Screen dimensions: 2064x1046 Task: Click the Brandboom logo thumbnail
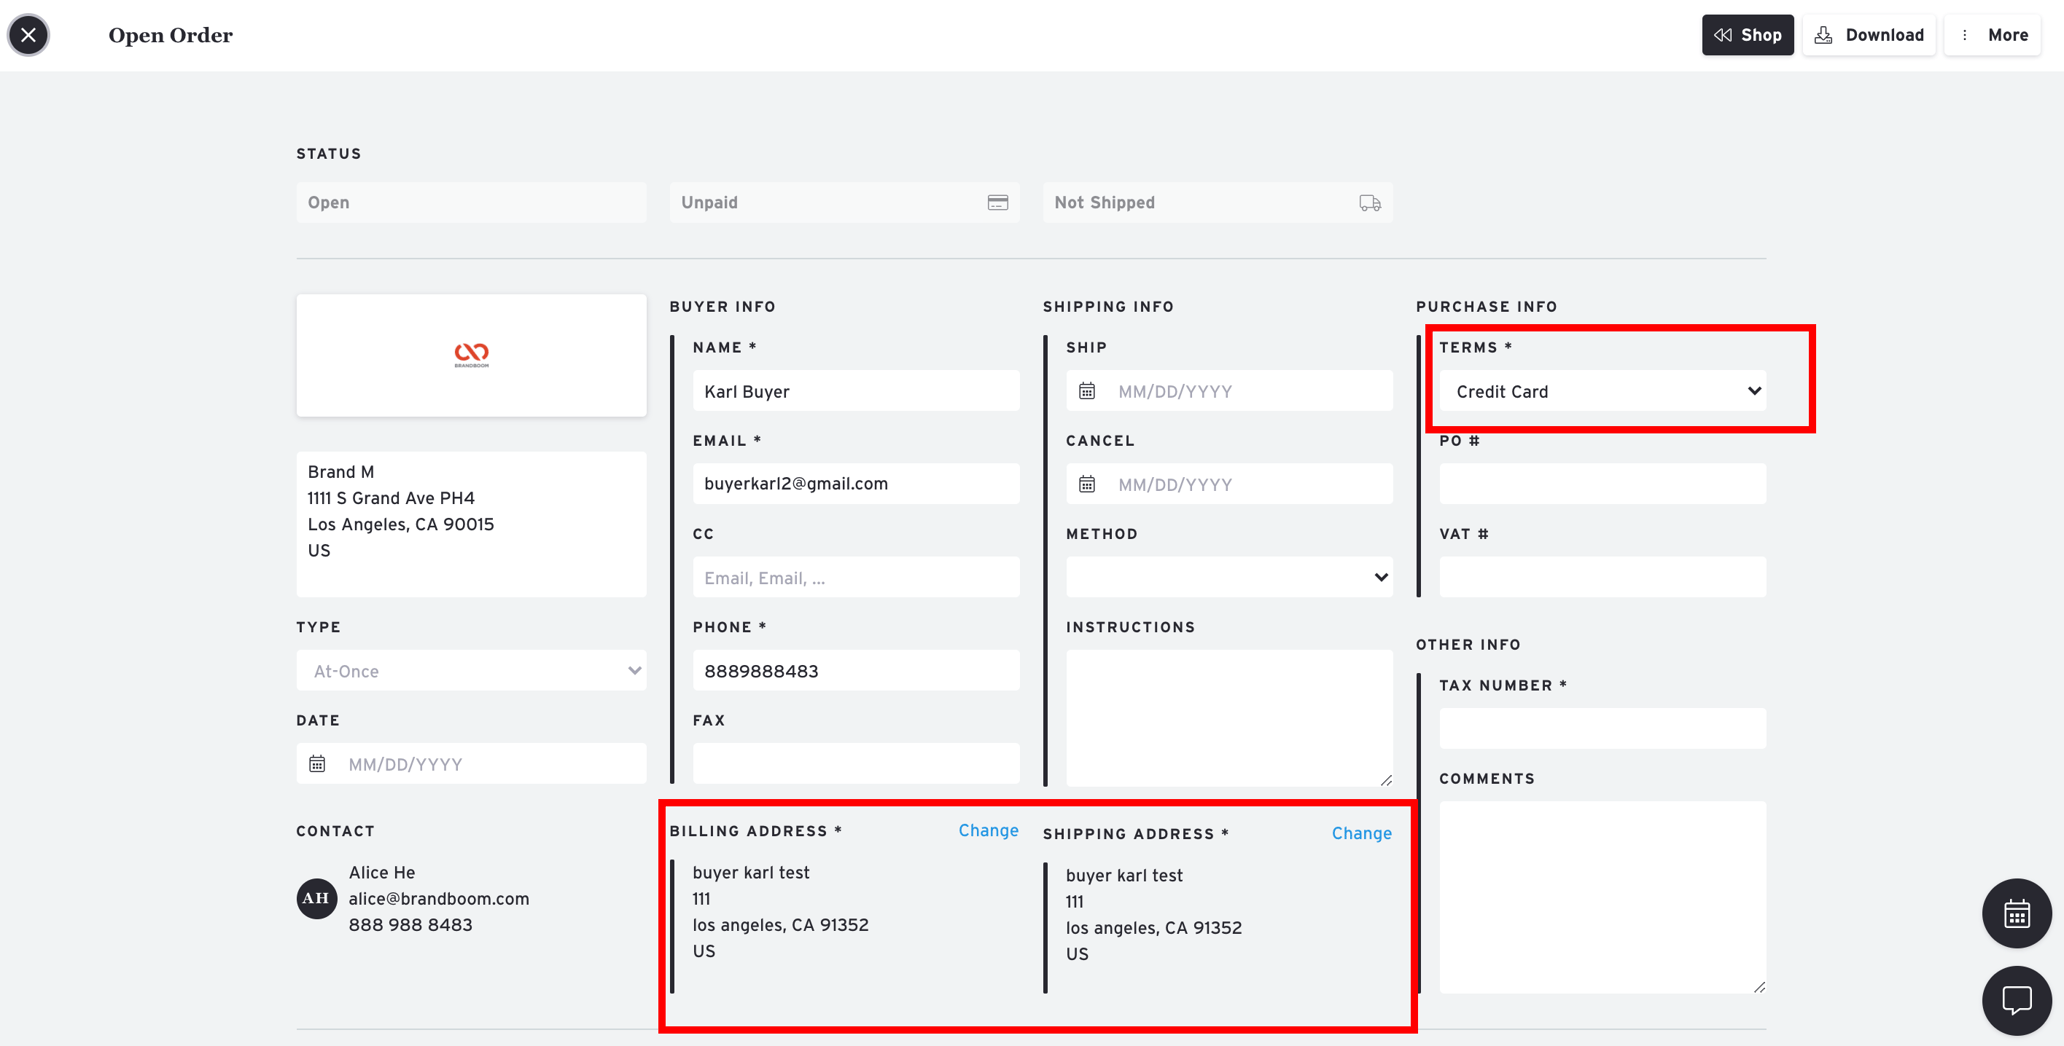[470, 355]
